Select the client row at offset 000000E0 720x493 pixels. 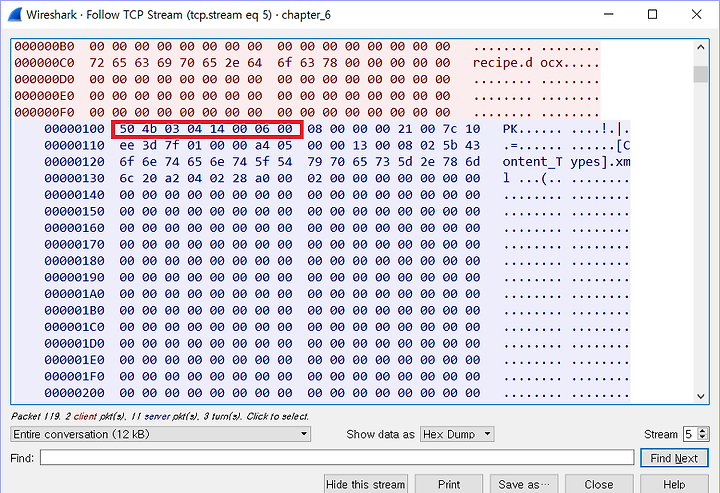point(307,96)
